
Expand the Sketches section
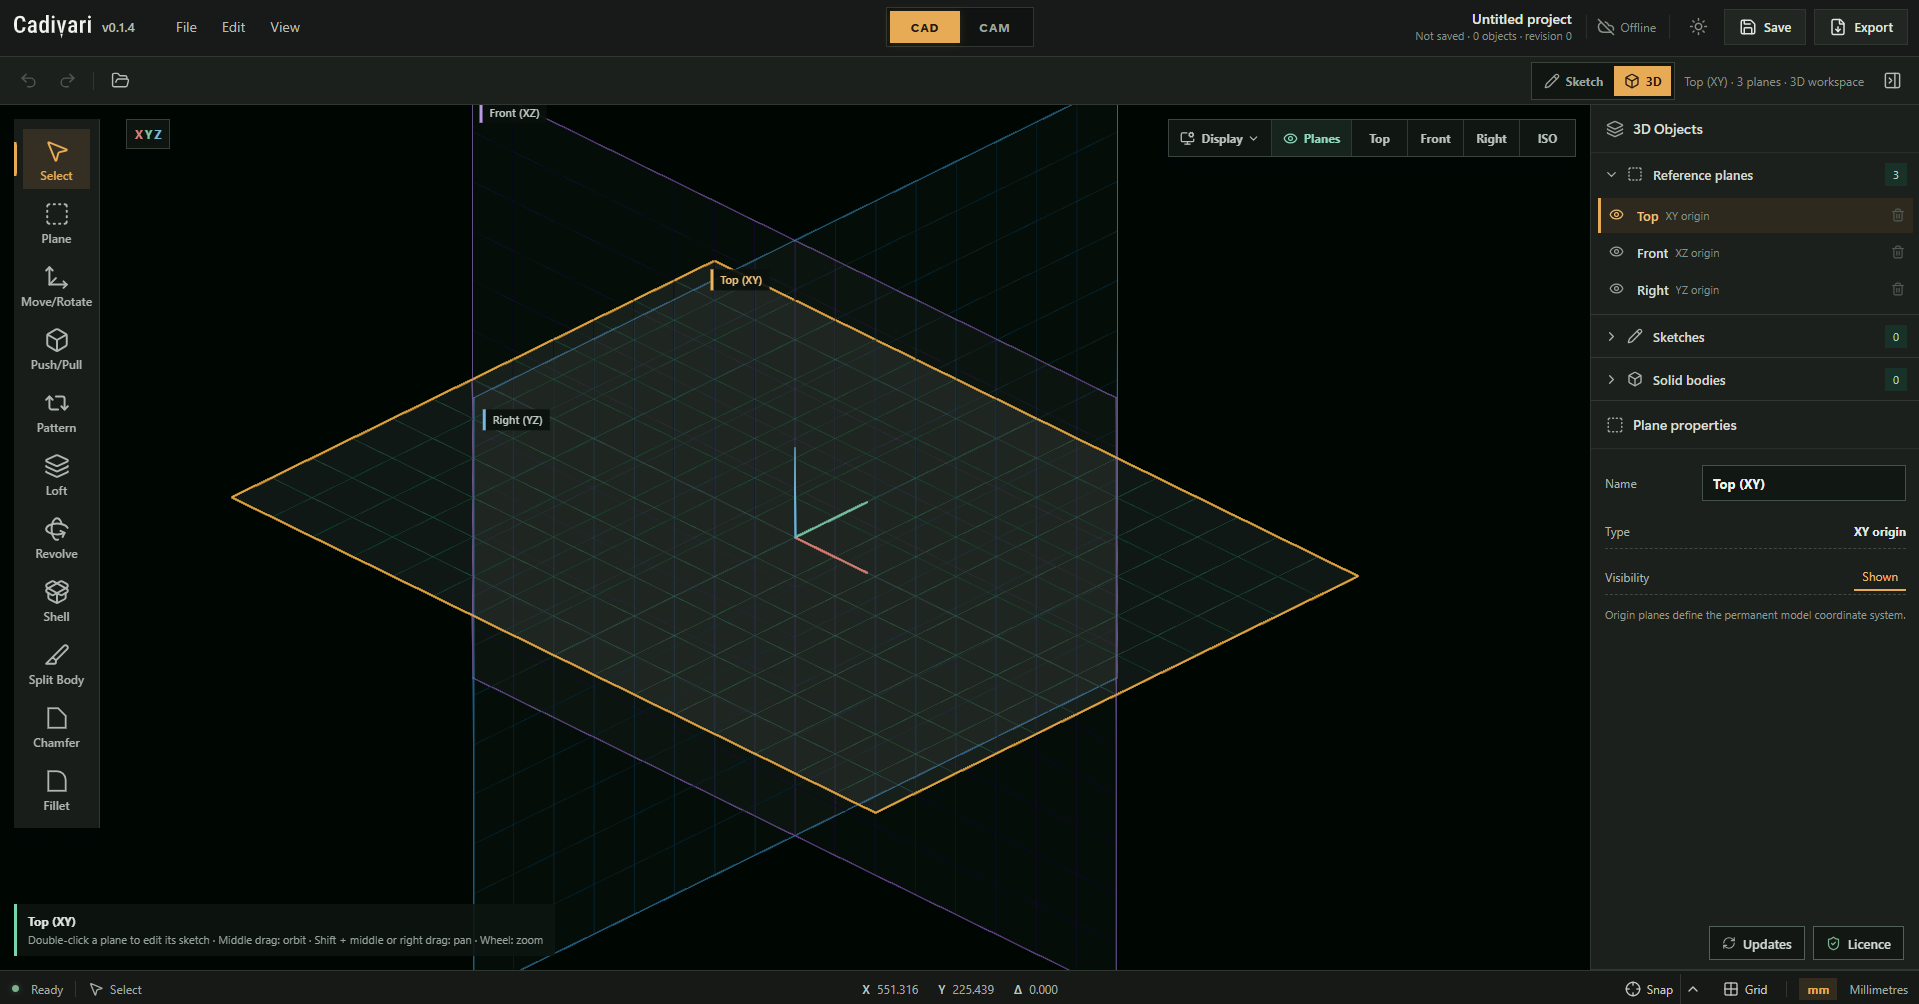click(x=1611, y=337)
